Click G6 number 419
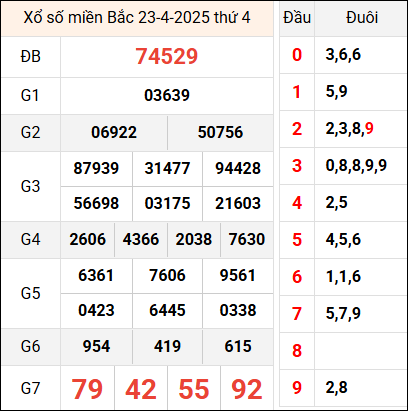The height and width of the screenshot is (411, 408). click(167, 346)
